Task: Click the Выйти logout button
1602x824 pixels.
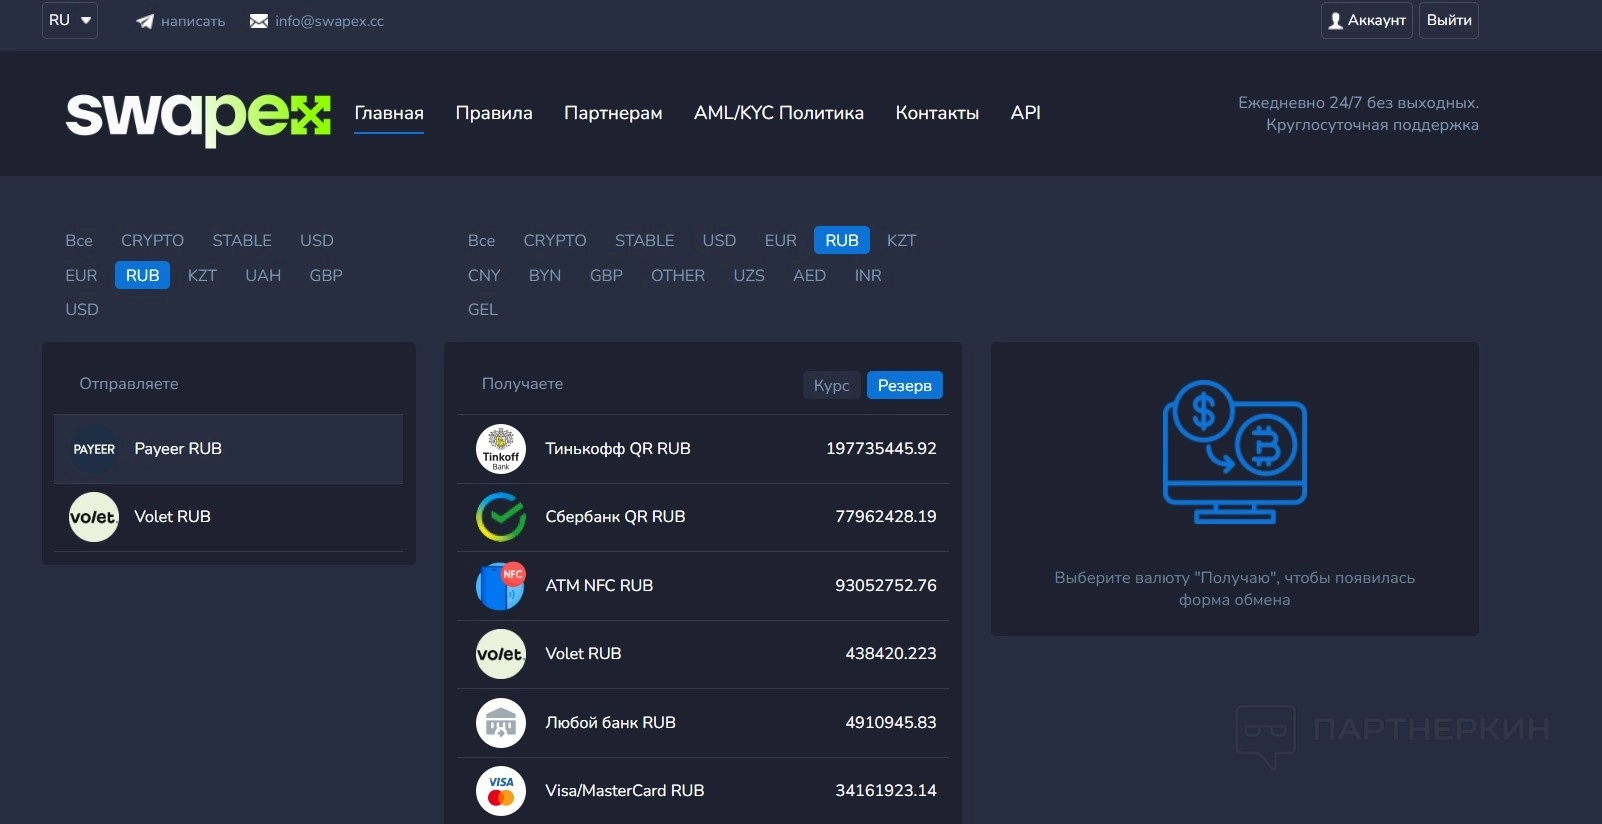Action: pyautogui.click(x=1449, y=20)
